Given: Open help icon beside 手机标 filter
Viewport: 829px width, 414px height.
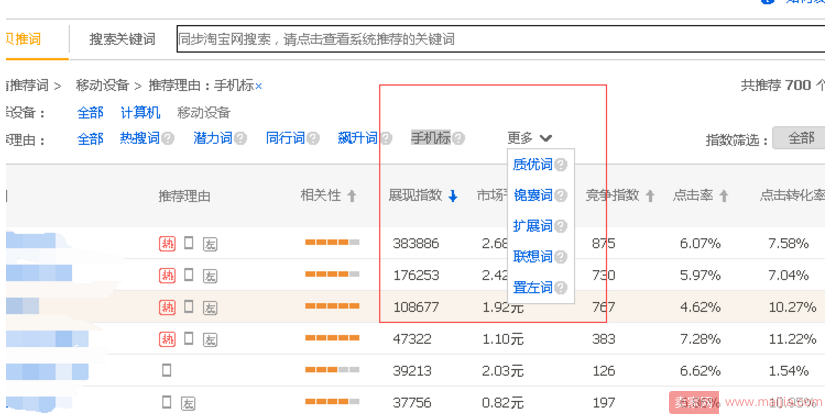Looking at the screenshot, I should click(458, 139).
